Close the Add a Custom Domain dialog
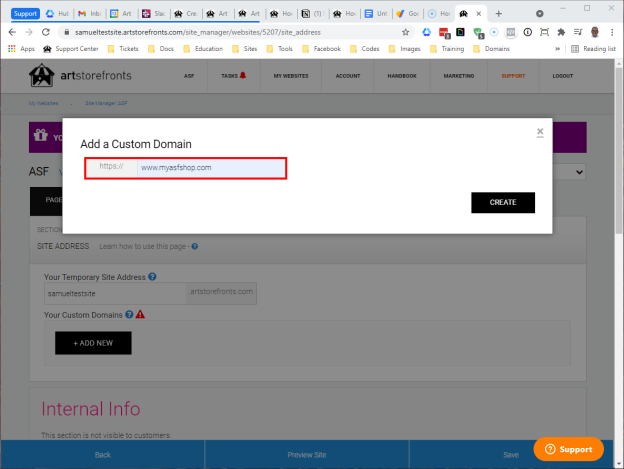The height and width of the screenshot is (469, 624). (x=540, y=132)
